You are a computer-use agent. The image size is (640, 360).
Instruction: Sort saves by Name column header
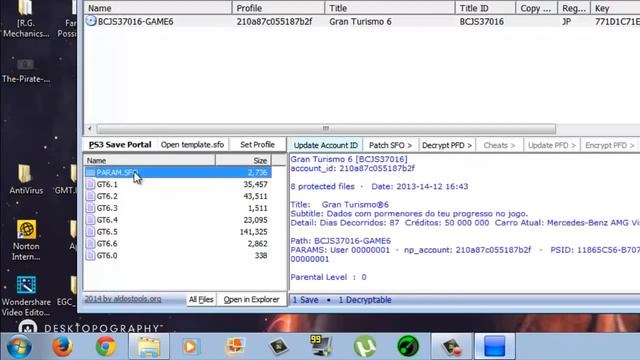tap(158, 8)
